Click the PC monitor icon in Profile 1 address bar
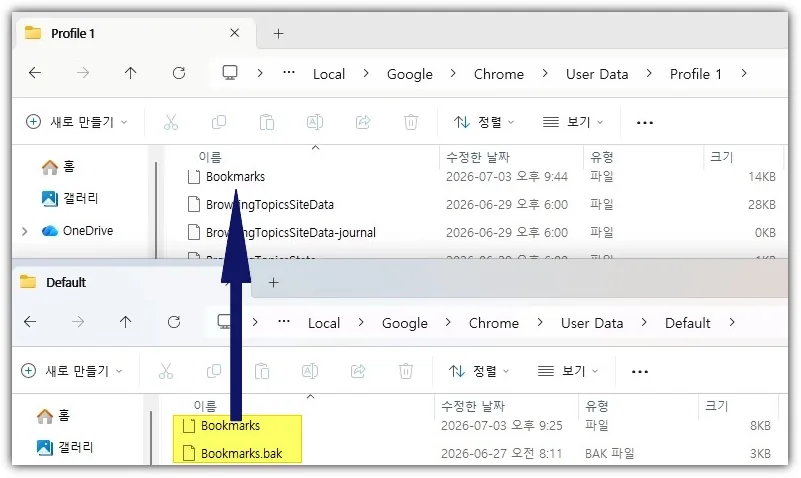The width and height of the screenshot is (801, 478). 230,73
